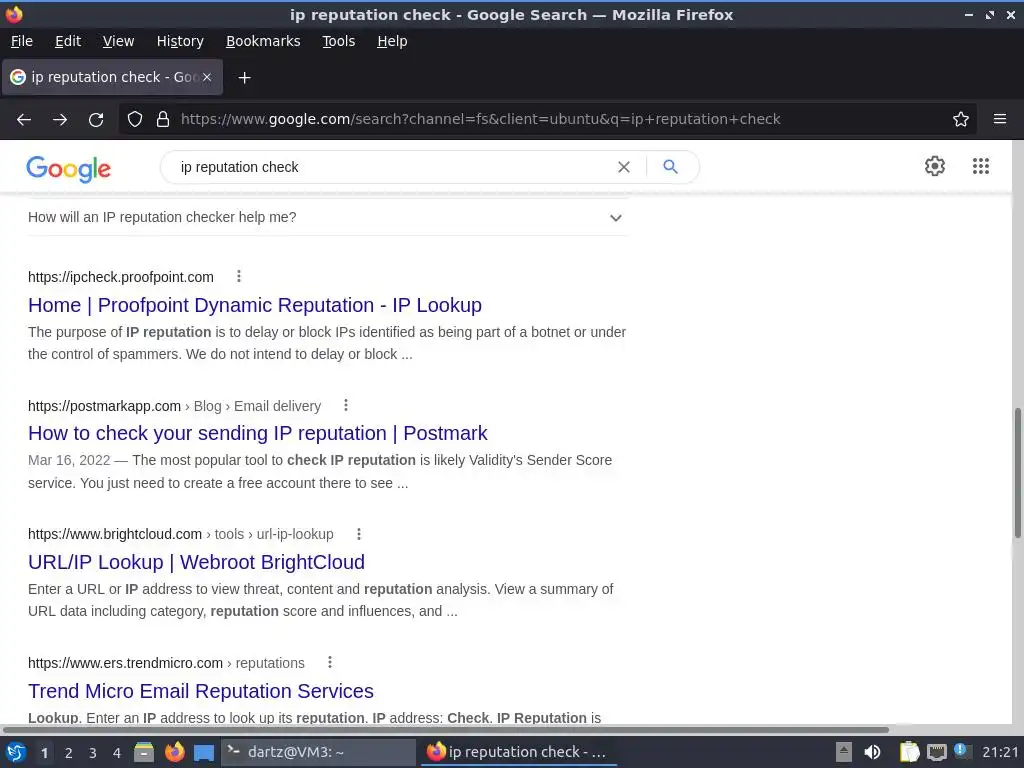The width and height of the screenshot is (1024, 768).
Task: Close the ip reputation check tab
Action: coord(207,77)
